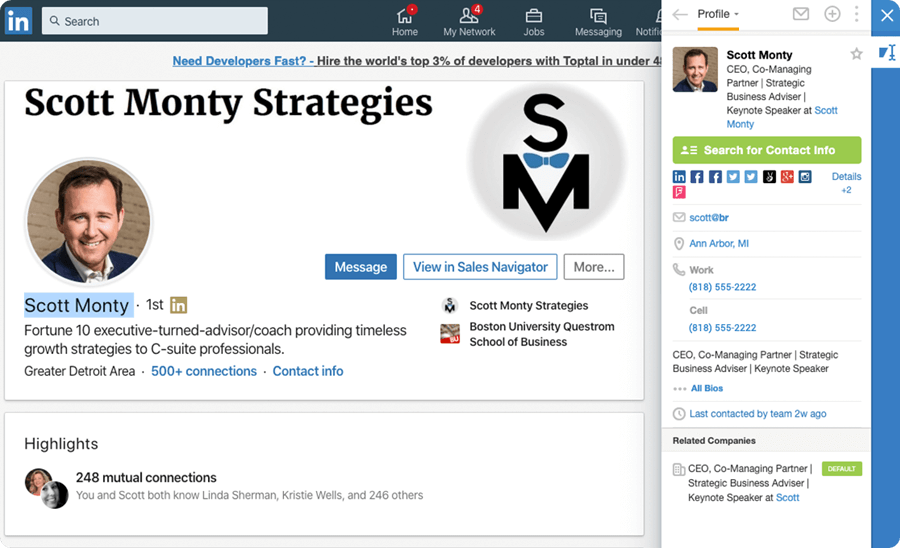The width and height of the screenshot is (900, 548).
Task: Click the highlighted Scott Monty profile name
Action: [x=76, y=305]
